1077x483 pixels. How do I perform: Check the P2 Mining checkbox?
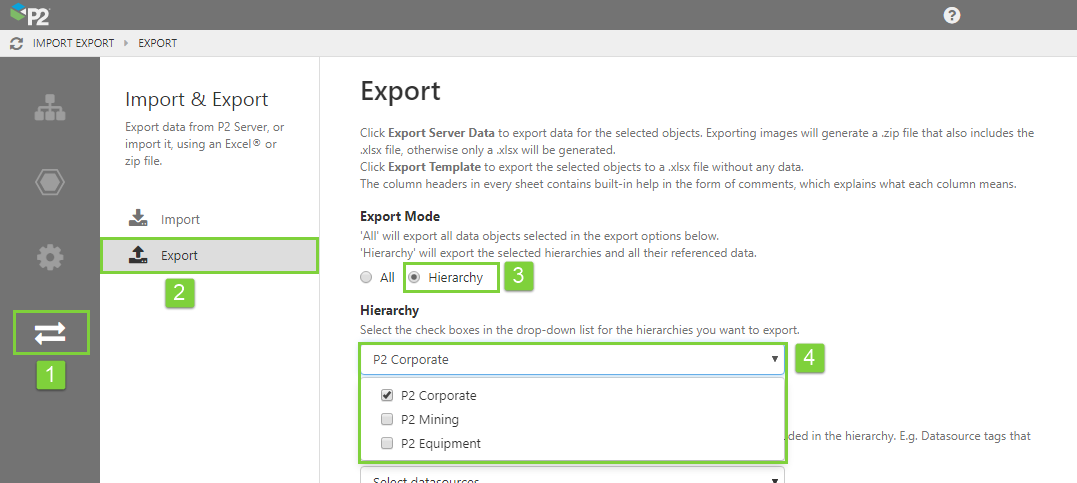[x=387, y=420]
